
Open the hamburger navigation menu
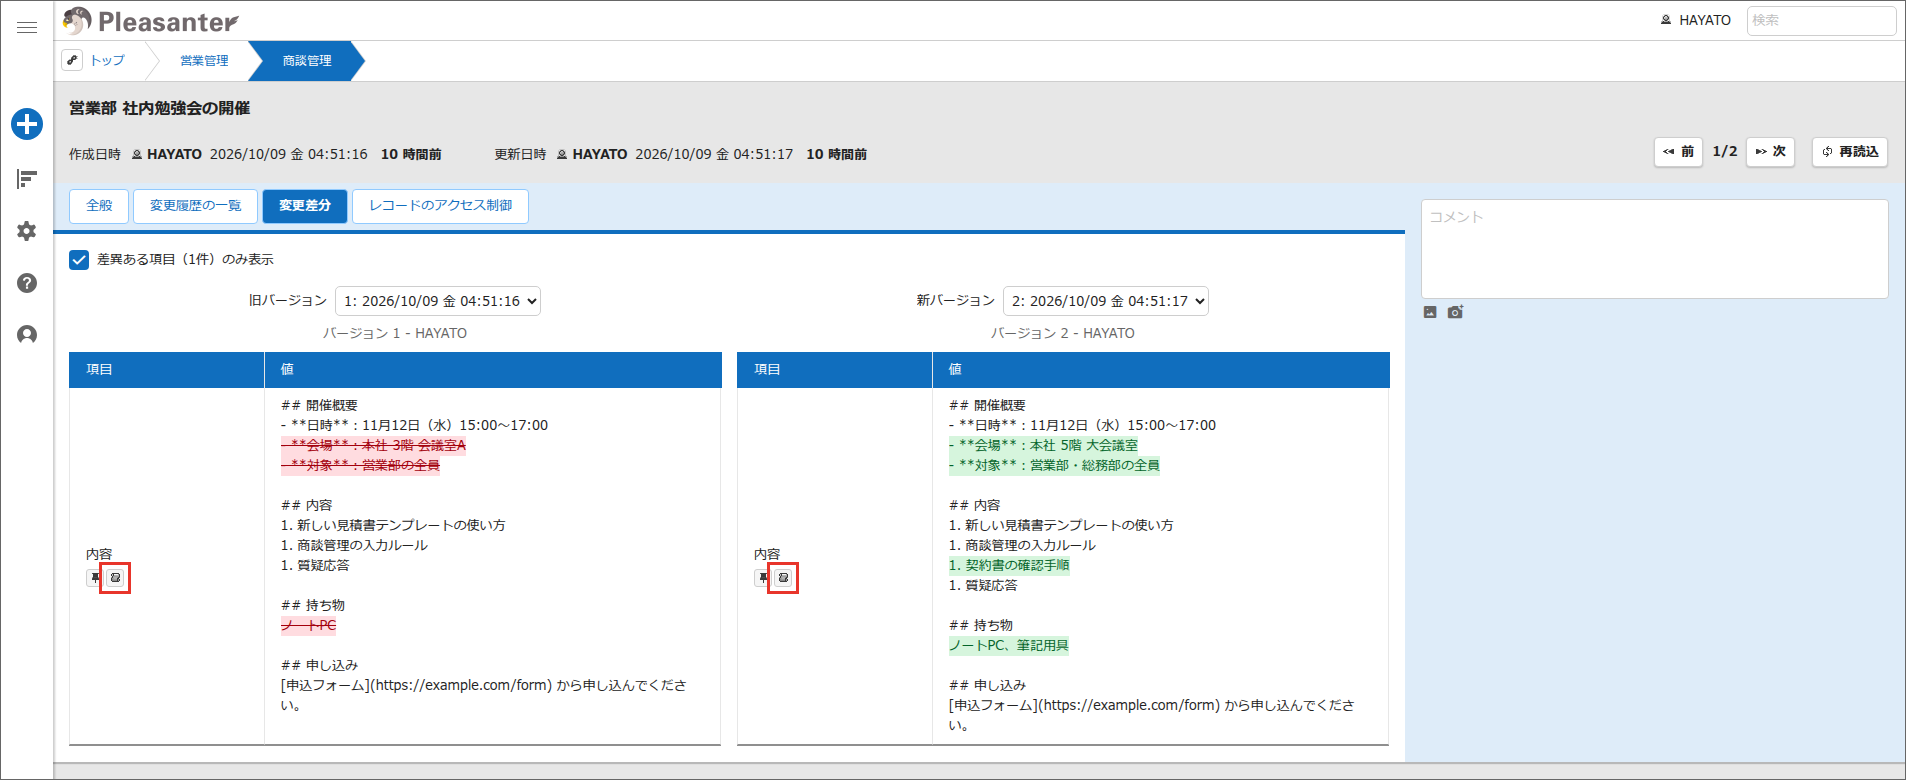27,27
